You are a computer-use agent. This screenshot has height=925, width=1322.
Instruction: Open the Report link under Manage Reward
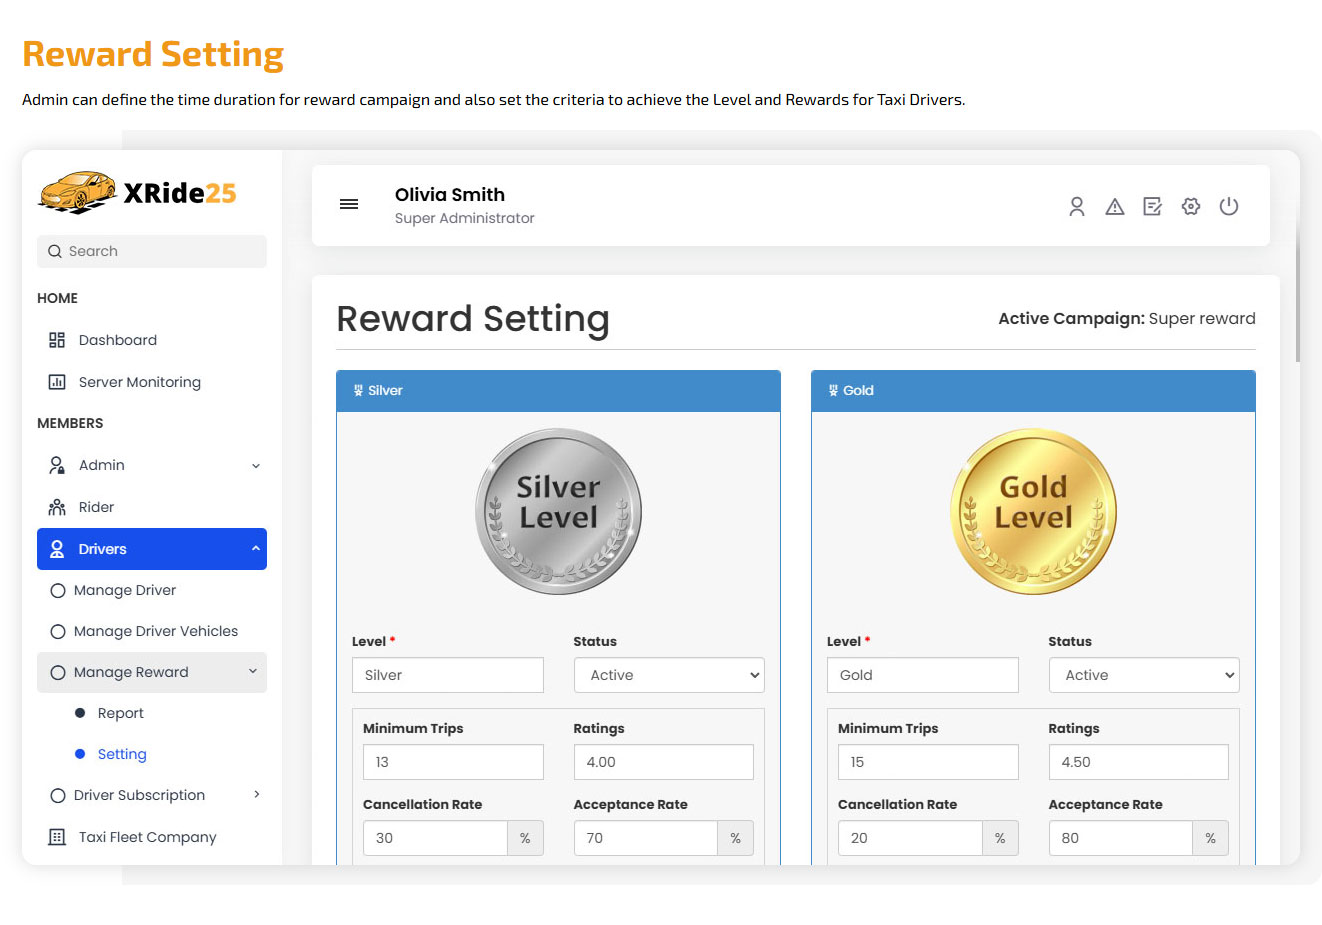121,713
